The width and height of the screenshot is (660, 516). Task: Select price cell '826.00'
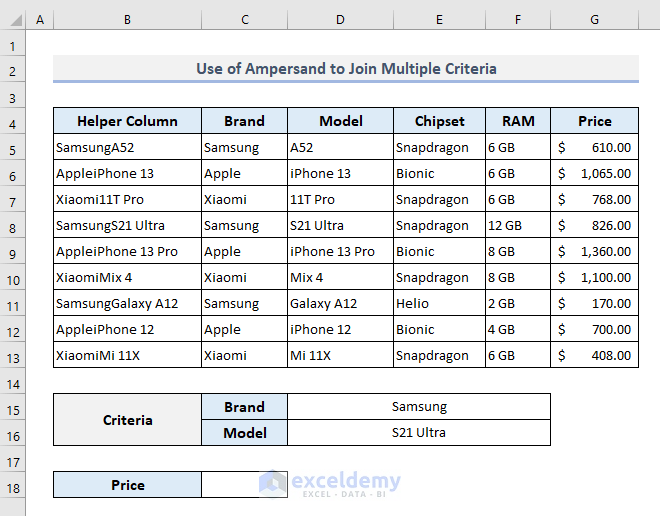(x=594, y=226)
